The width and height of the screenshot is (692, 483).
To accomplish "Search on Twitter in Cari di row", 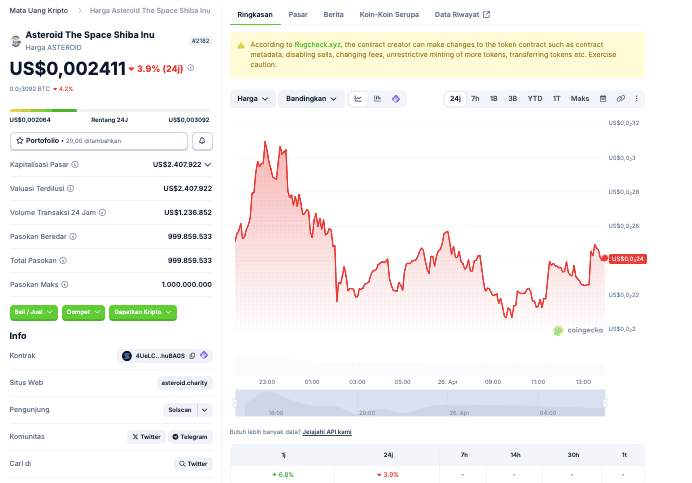I will point(193,464).
